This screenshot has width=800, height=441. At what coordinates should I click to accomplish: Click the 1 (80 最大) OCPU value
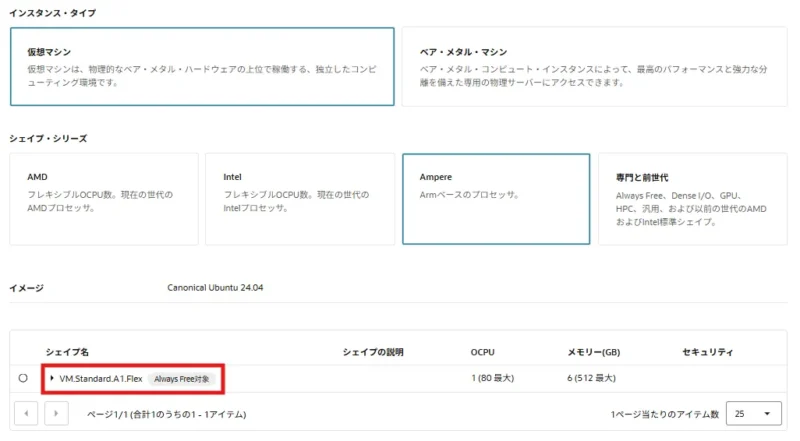coord(492,378)
